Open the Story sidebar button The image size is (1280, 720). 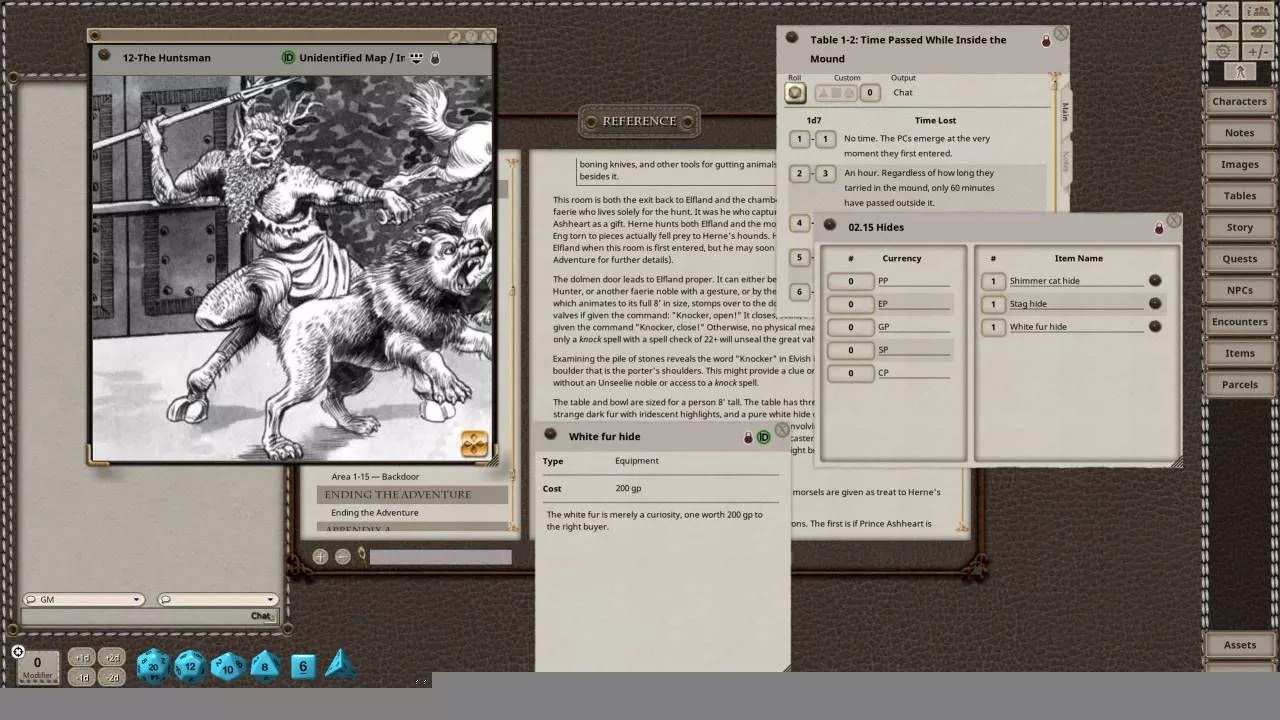click(x=1239, y=227)
